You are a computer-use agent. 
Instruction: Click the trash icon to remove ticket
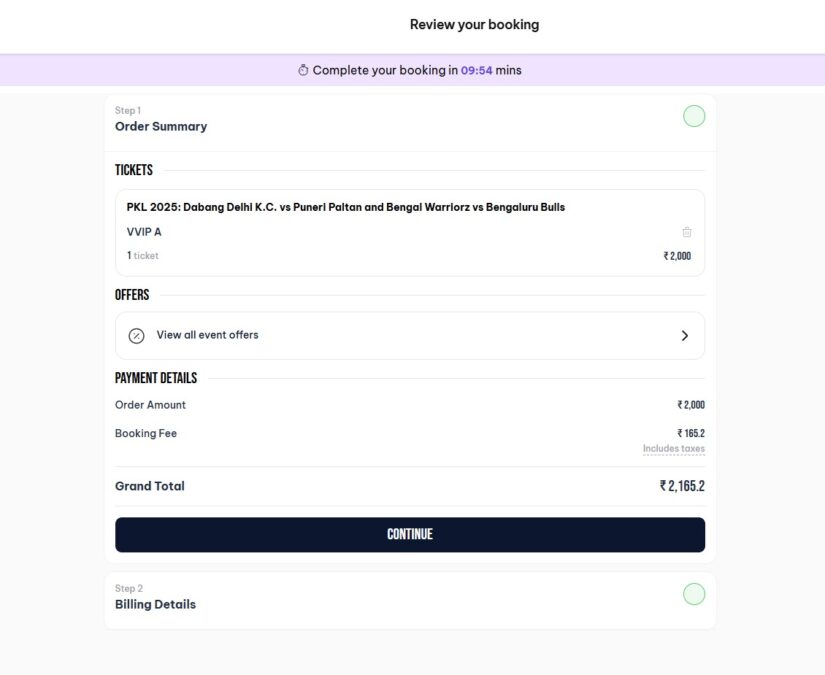(x=687, y=231)
